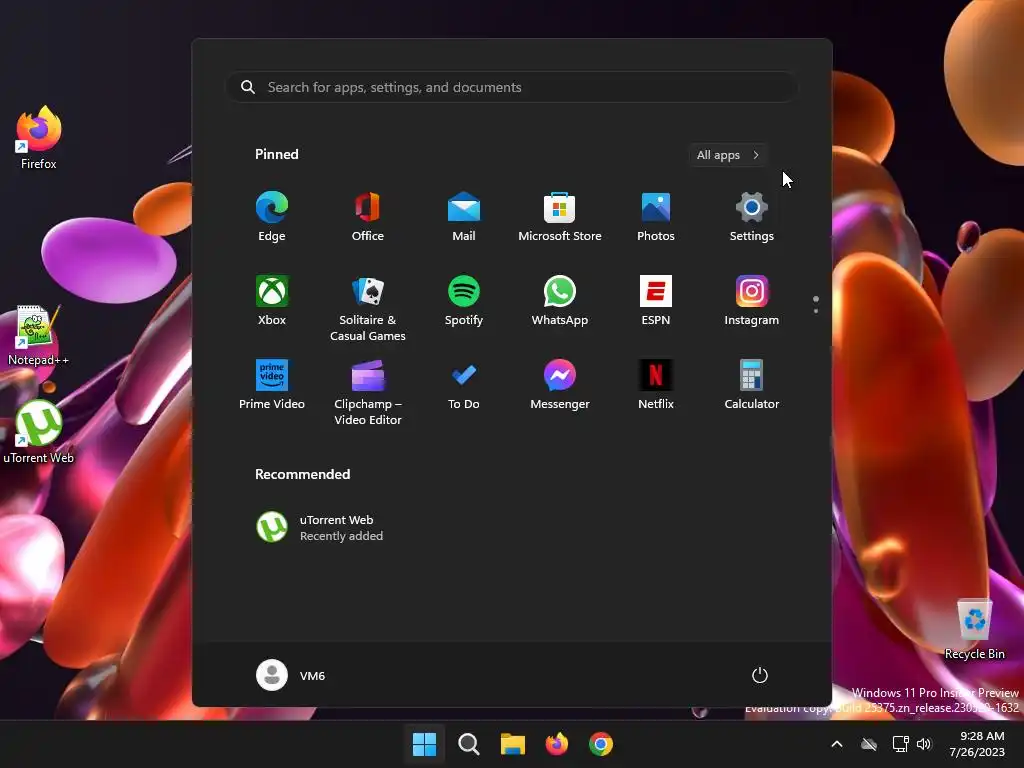The width and height of the screenshot is (1024, 768).
Task: Launch Firefox from the taskbar
Action: 556,744
